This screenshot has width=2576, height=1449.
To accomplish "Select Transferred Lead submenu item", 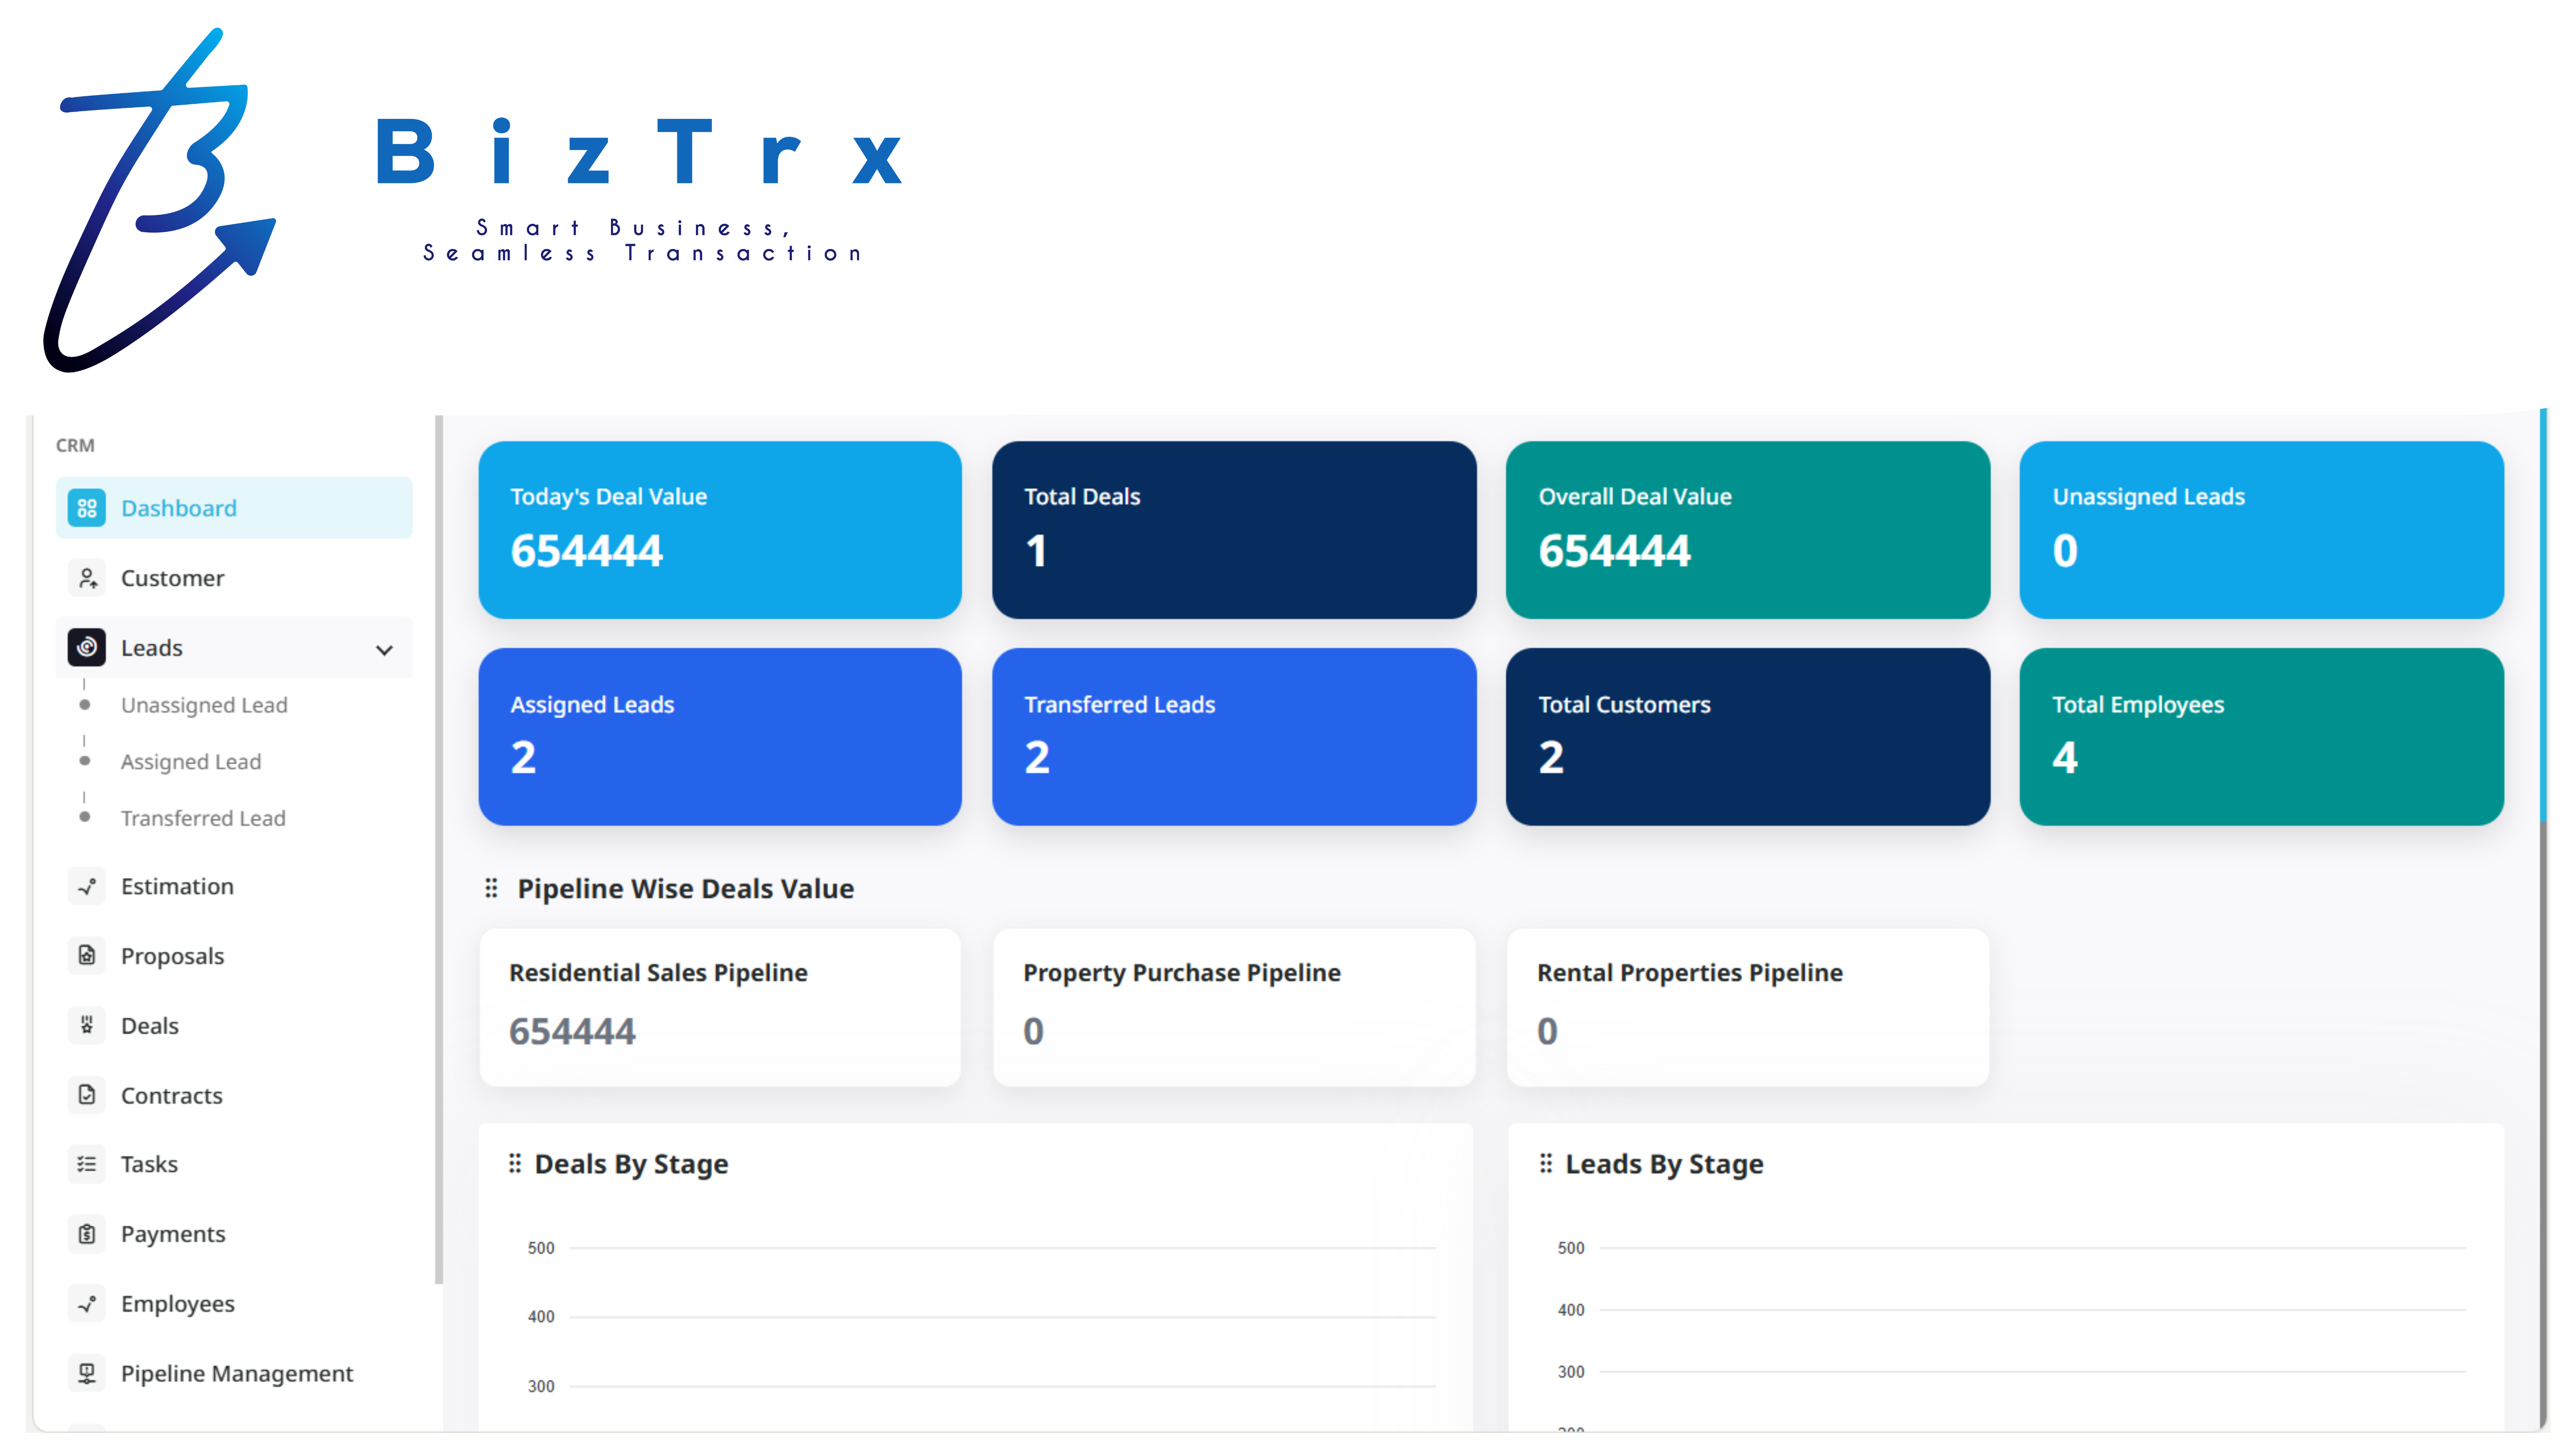I will [203, 818].
